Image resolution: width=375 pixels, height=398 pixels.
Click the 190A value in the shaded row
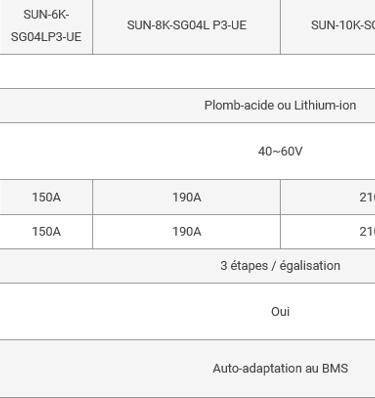coord(187,197)
